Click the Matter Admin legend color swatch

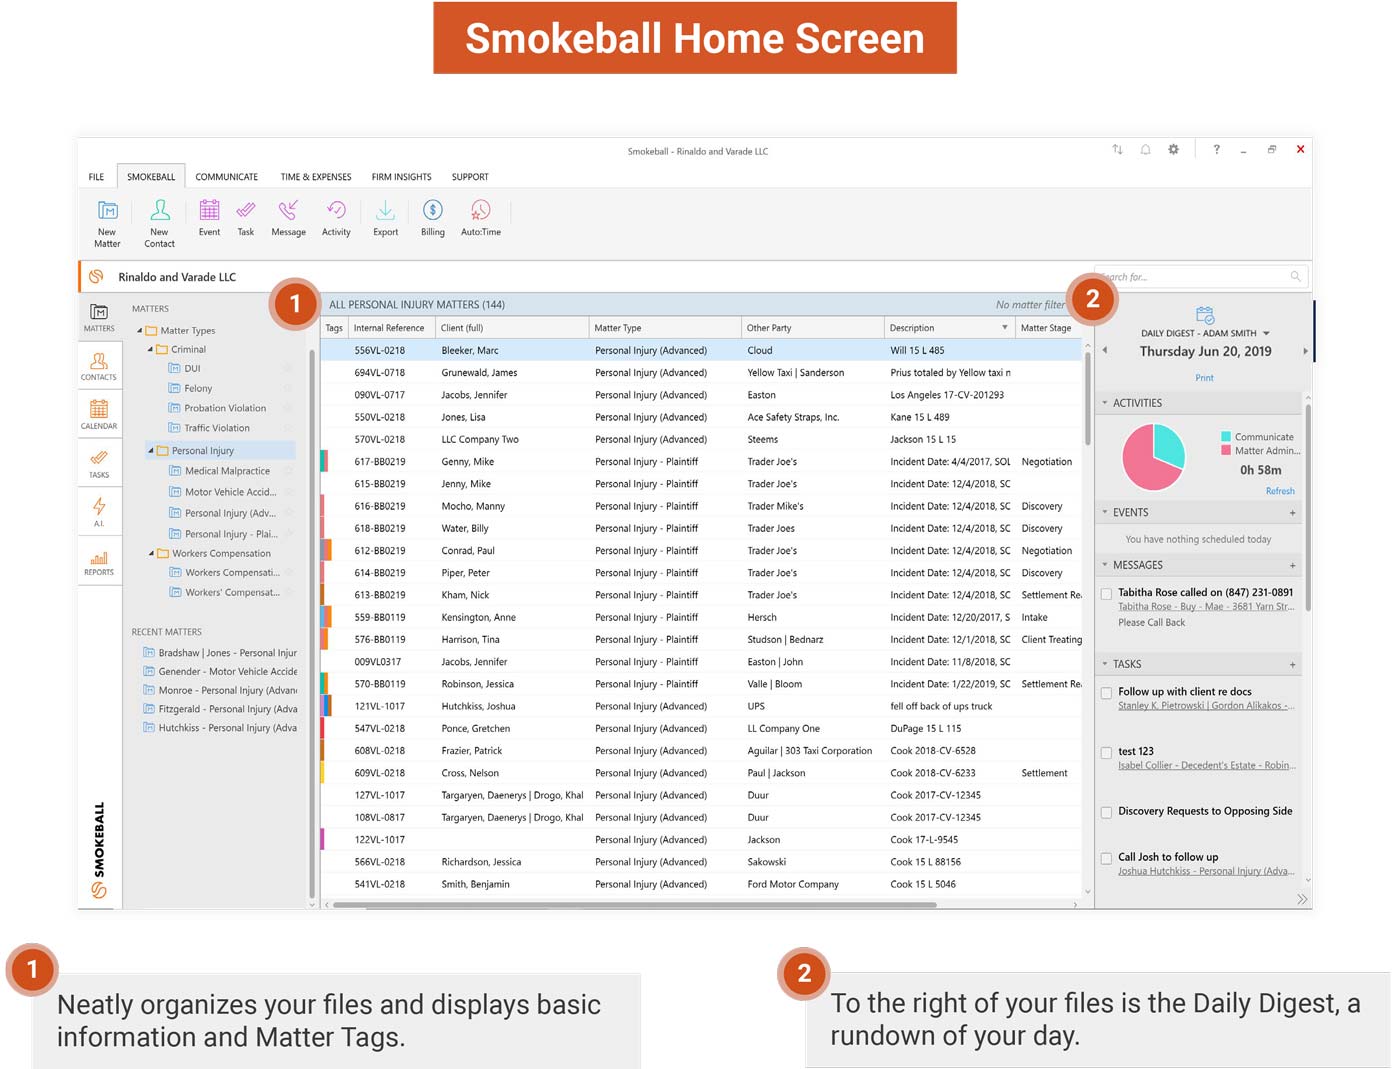click(1226, 451)
